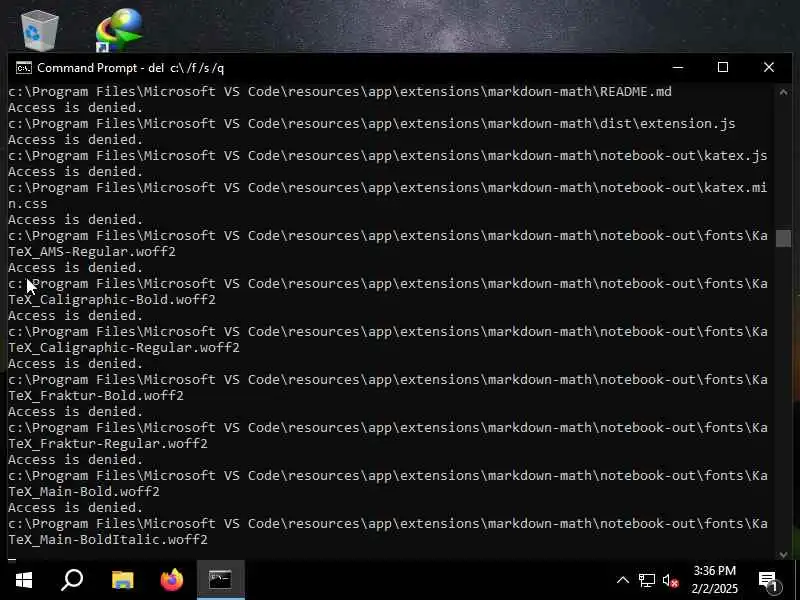Click the console vertical scrollbar thumb
The image size is (800, 600).
(x=783, y=238)
